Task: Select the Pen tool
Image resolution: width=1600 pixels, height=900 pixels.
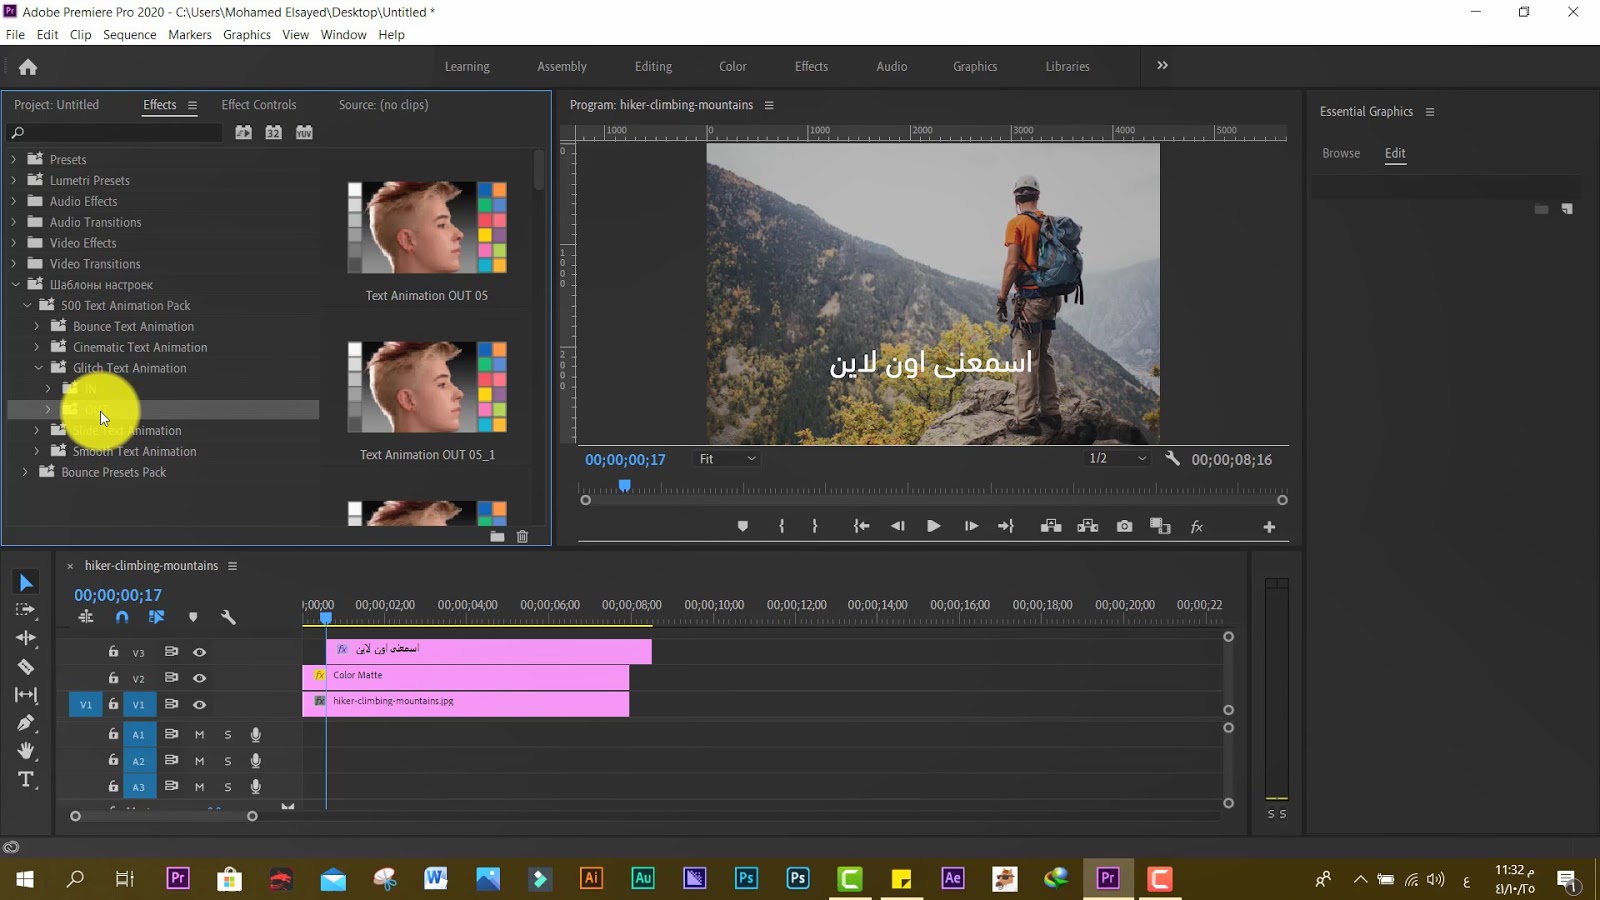Action: 26,723
